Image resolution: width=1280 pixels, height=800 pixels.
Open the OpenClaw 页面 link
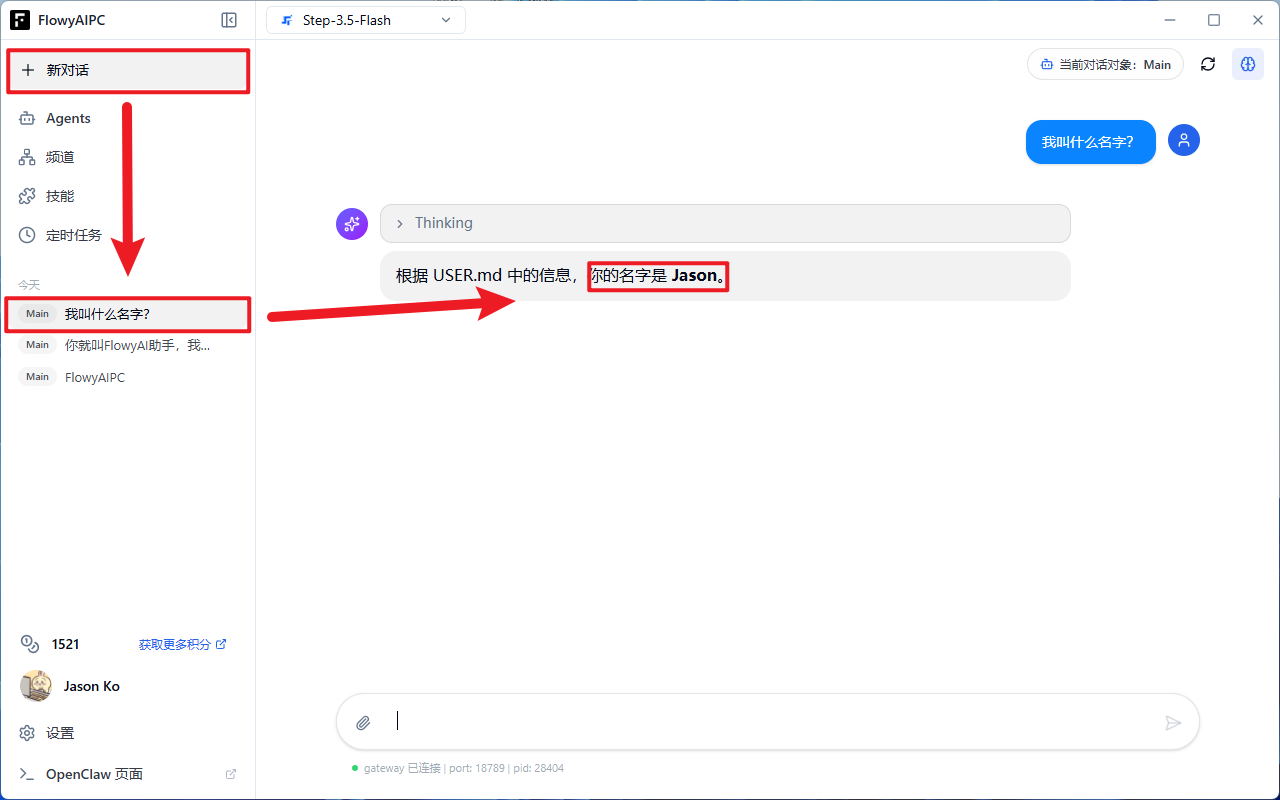pyautogui.click(x=94, y=773)
